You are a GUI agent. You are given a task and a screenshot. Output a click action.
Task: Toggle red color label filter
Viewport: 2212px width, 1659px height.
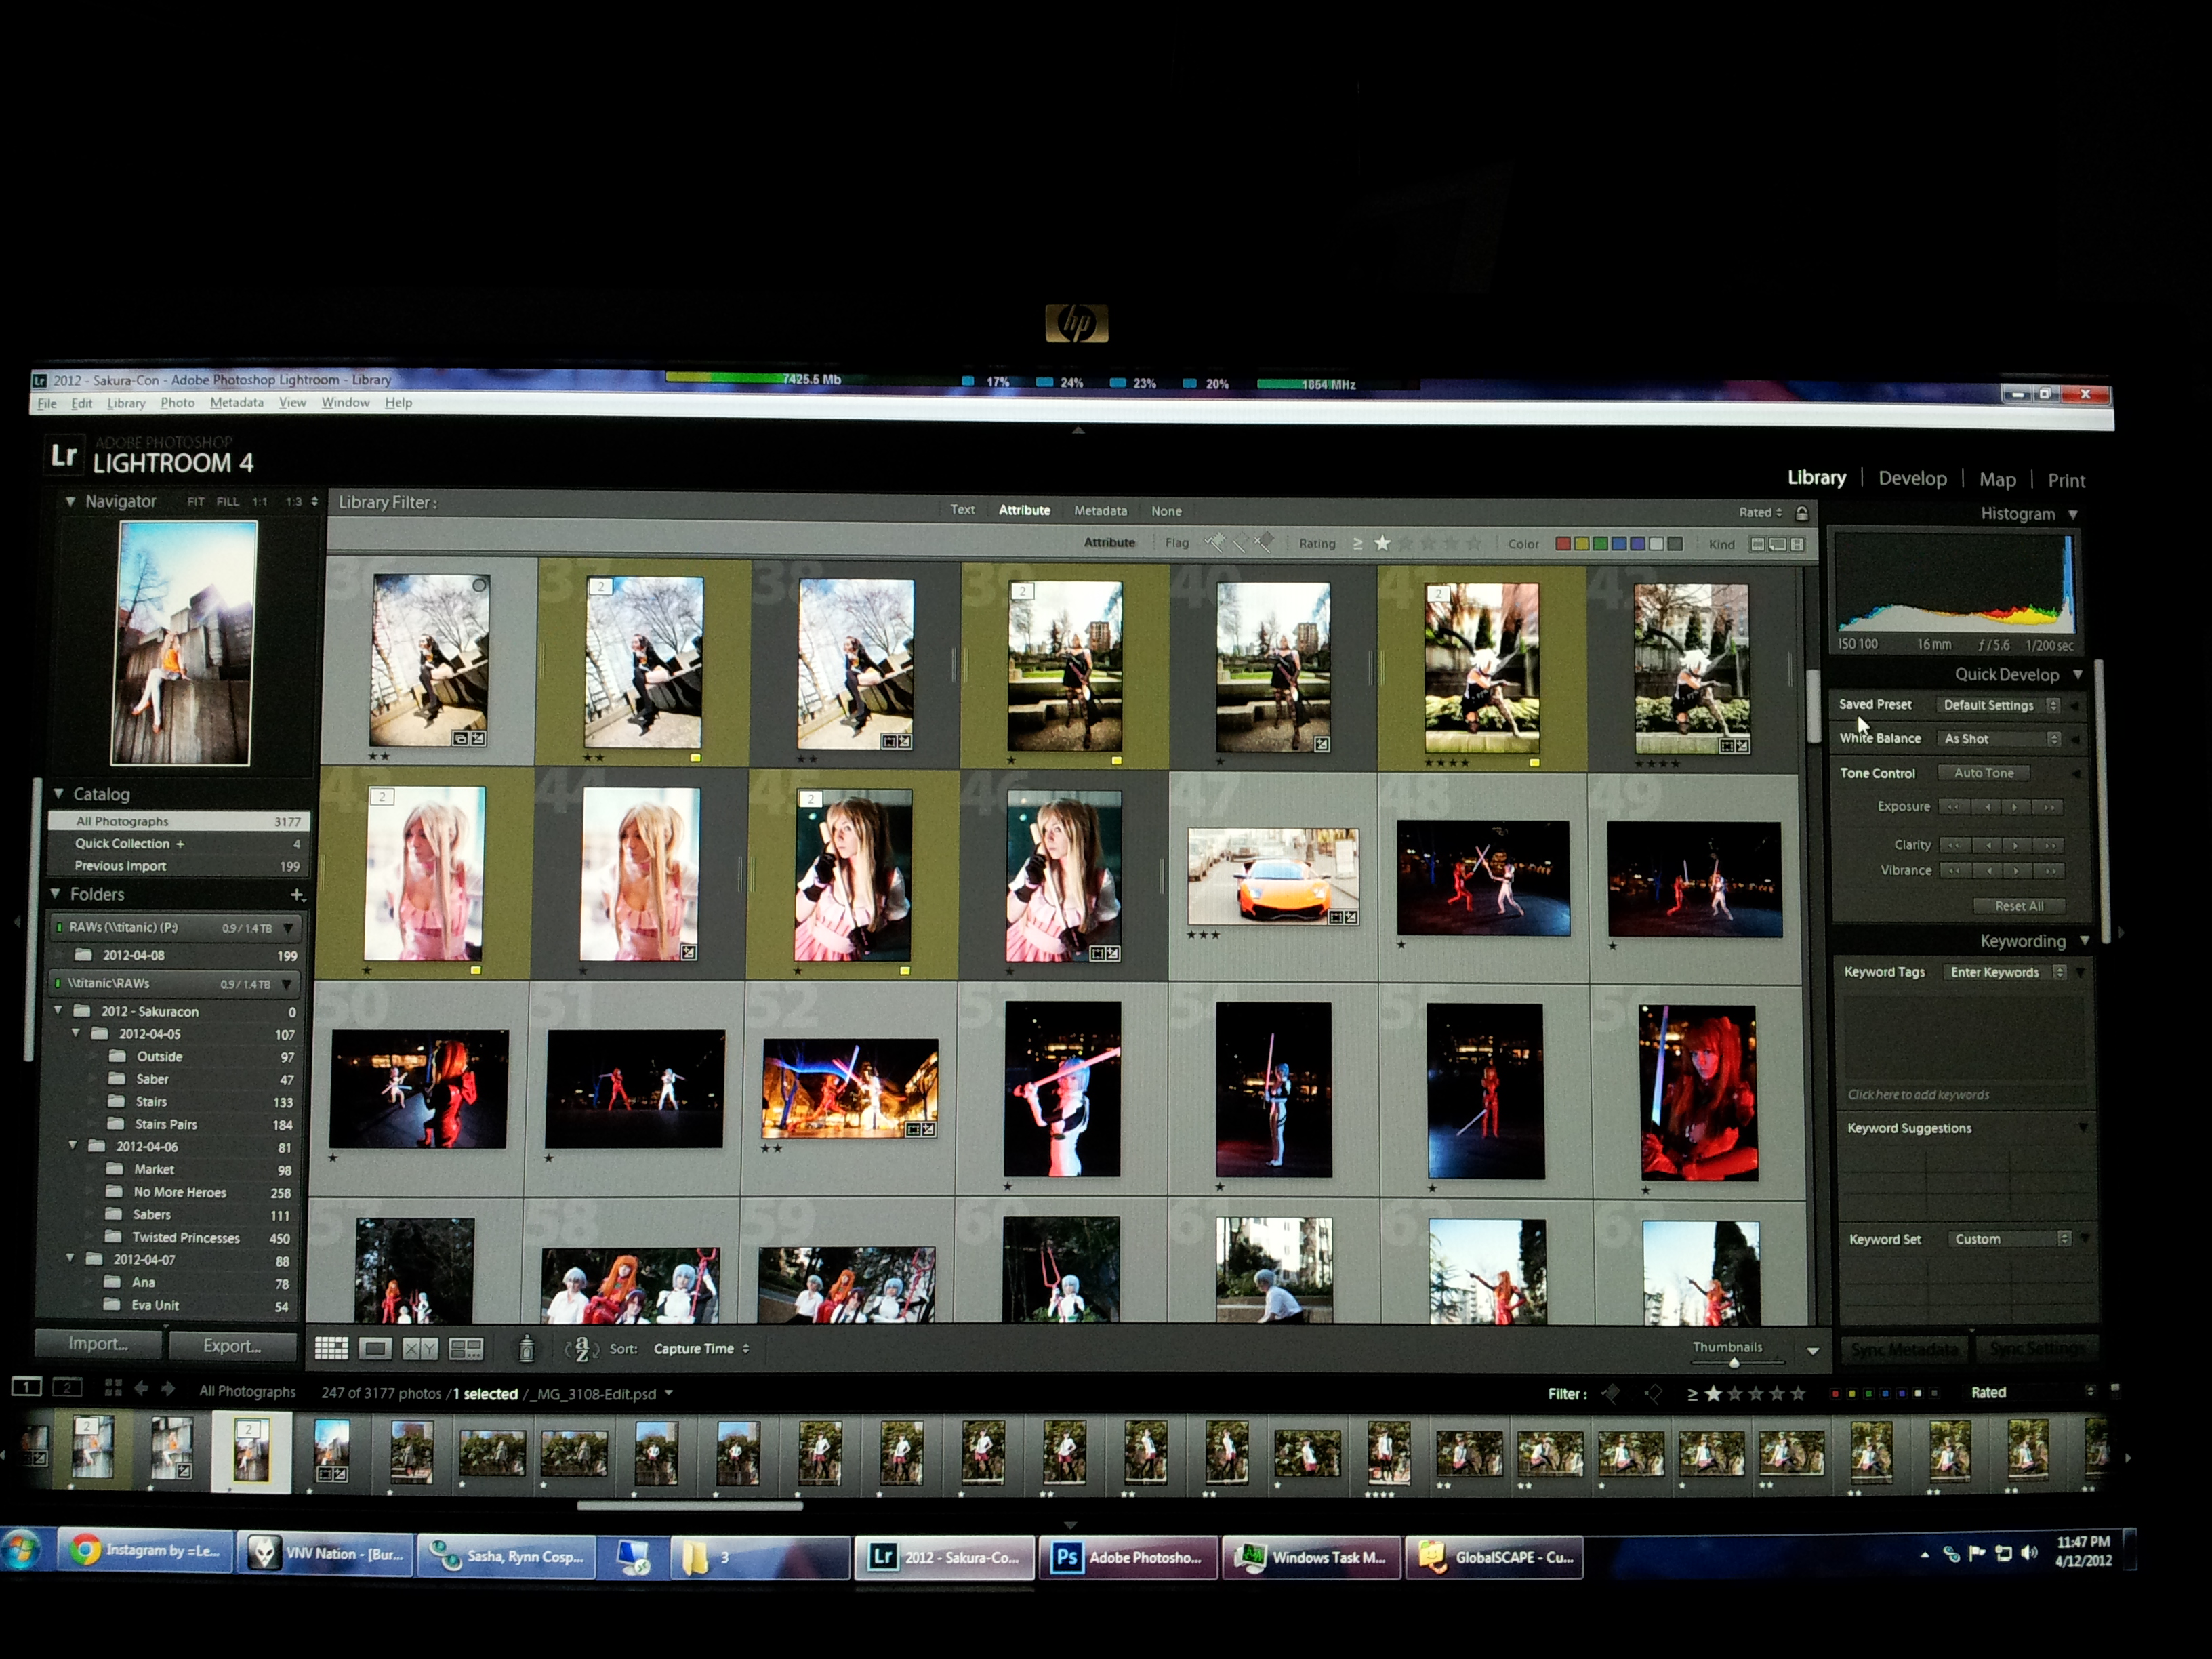[x=1562, y=544]
